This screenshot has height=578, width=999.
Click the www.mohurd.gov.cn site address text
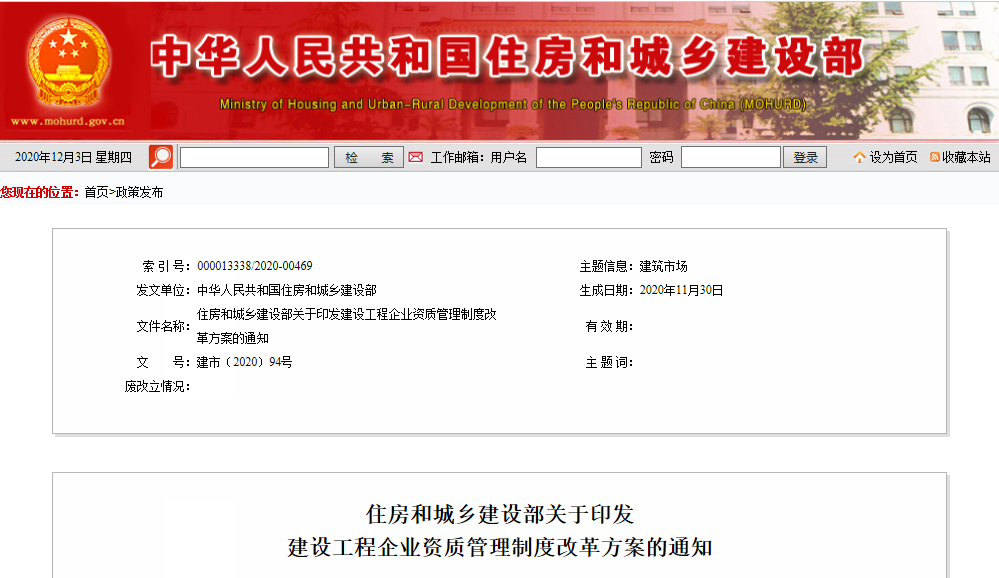[x=68, y=121]
